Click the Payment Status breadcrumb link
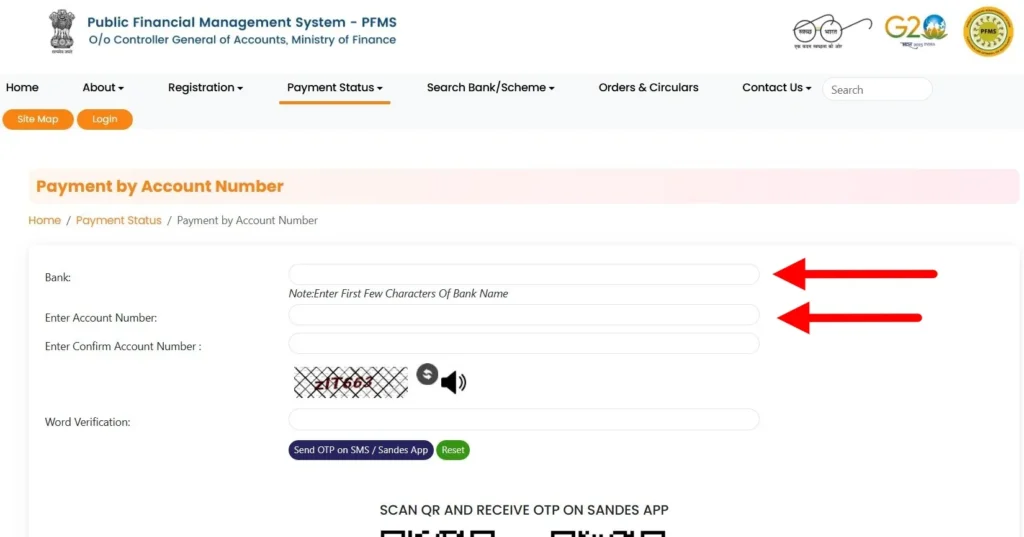Viewport: 1024px width, 537px height. pyautogui.click(x=118, y=220)
